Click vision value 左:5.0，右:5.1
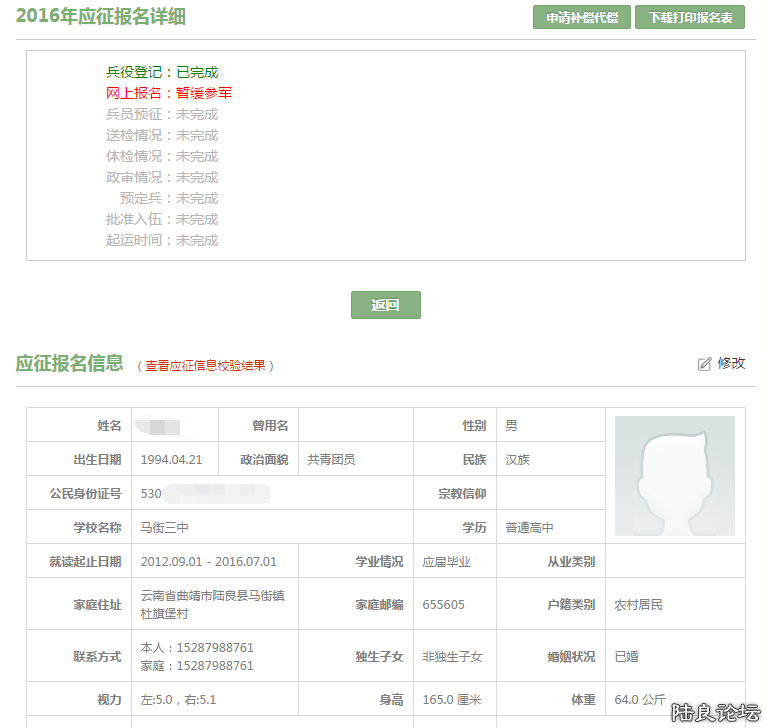 [x=178, y=699]
